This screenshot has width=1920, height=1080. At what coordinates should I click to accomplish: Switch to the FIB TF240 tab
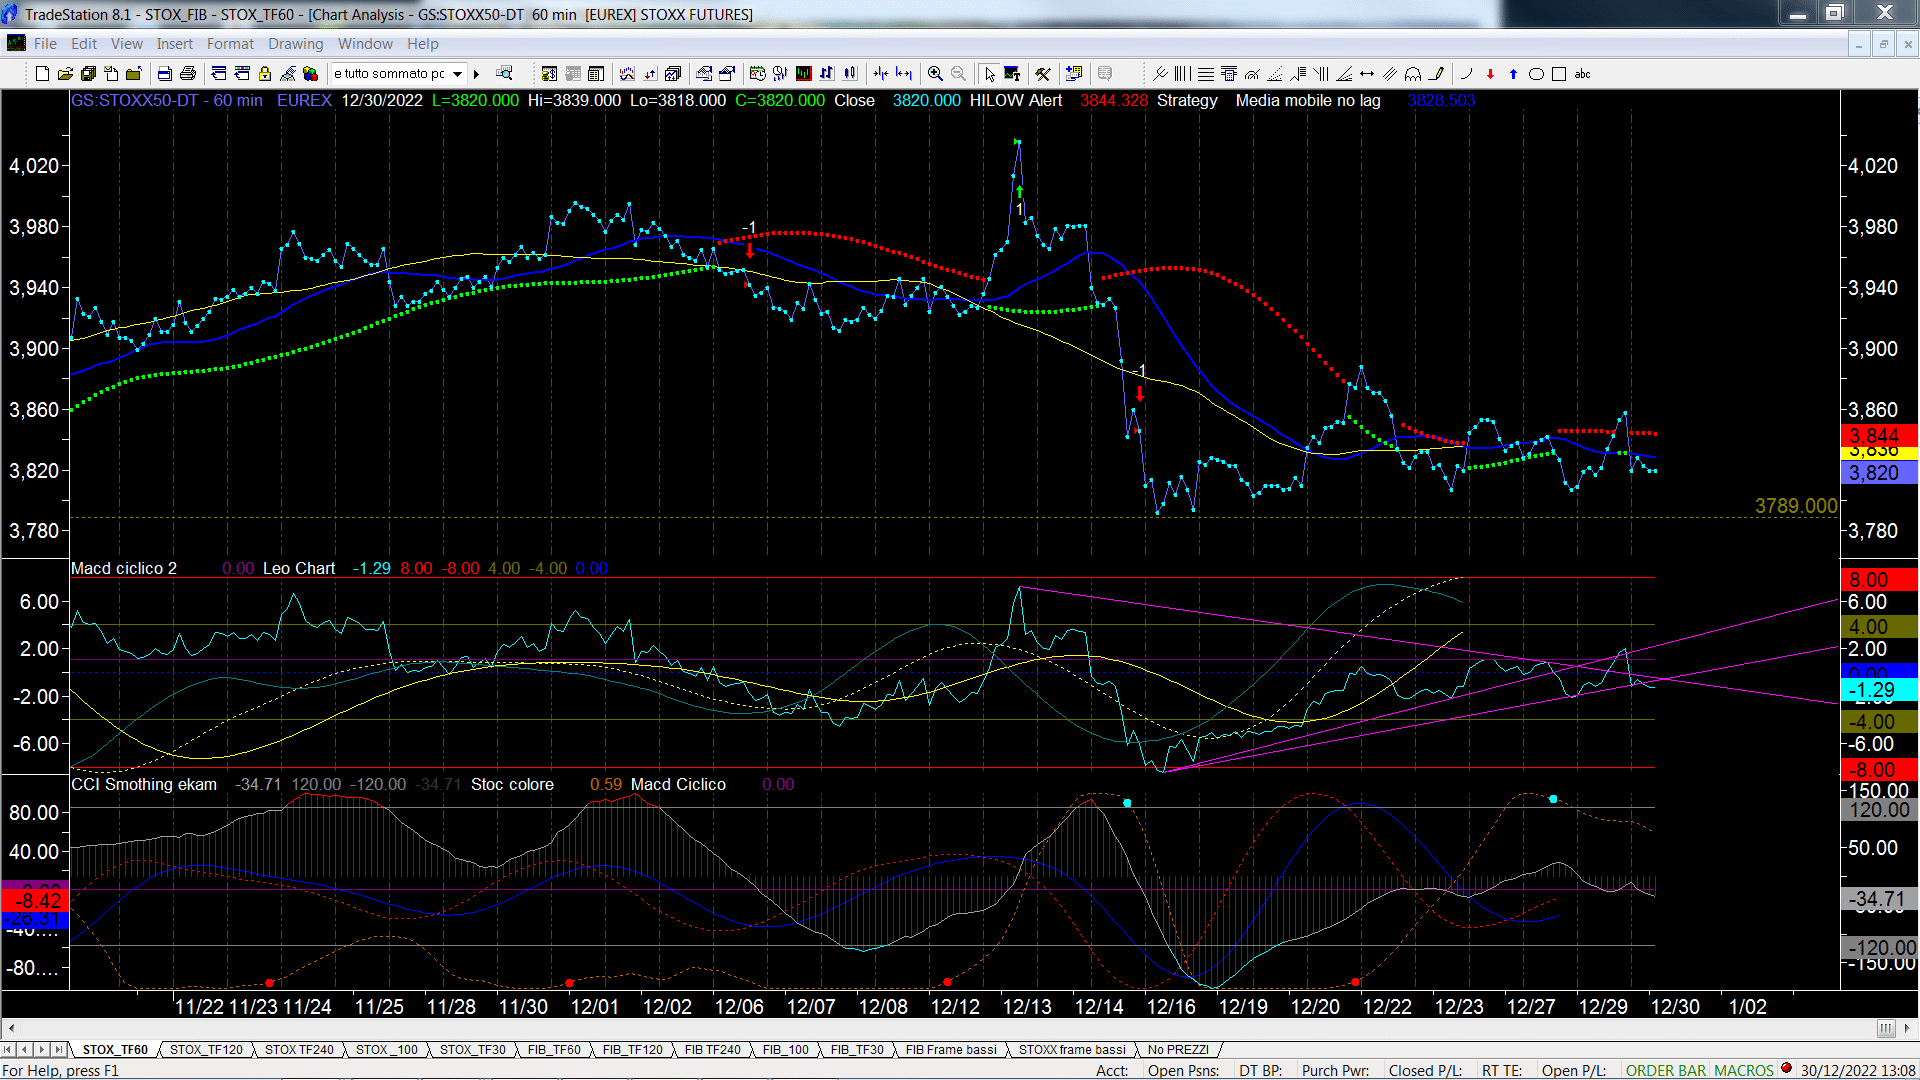pos(713,1049)
